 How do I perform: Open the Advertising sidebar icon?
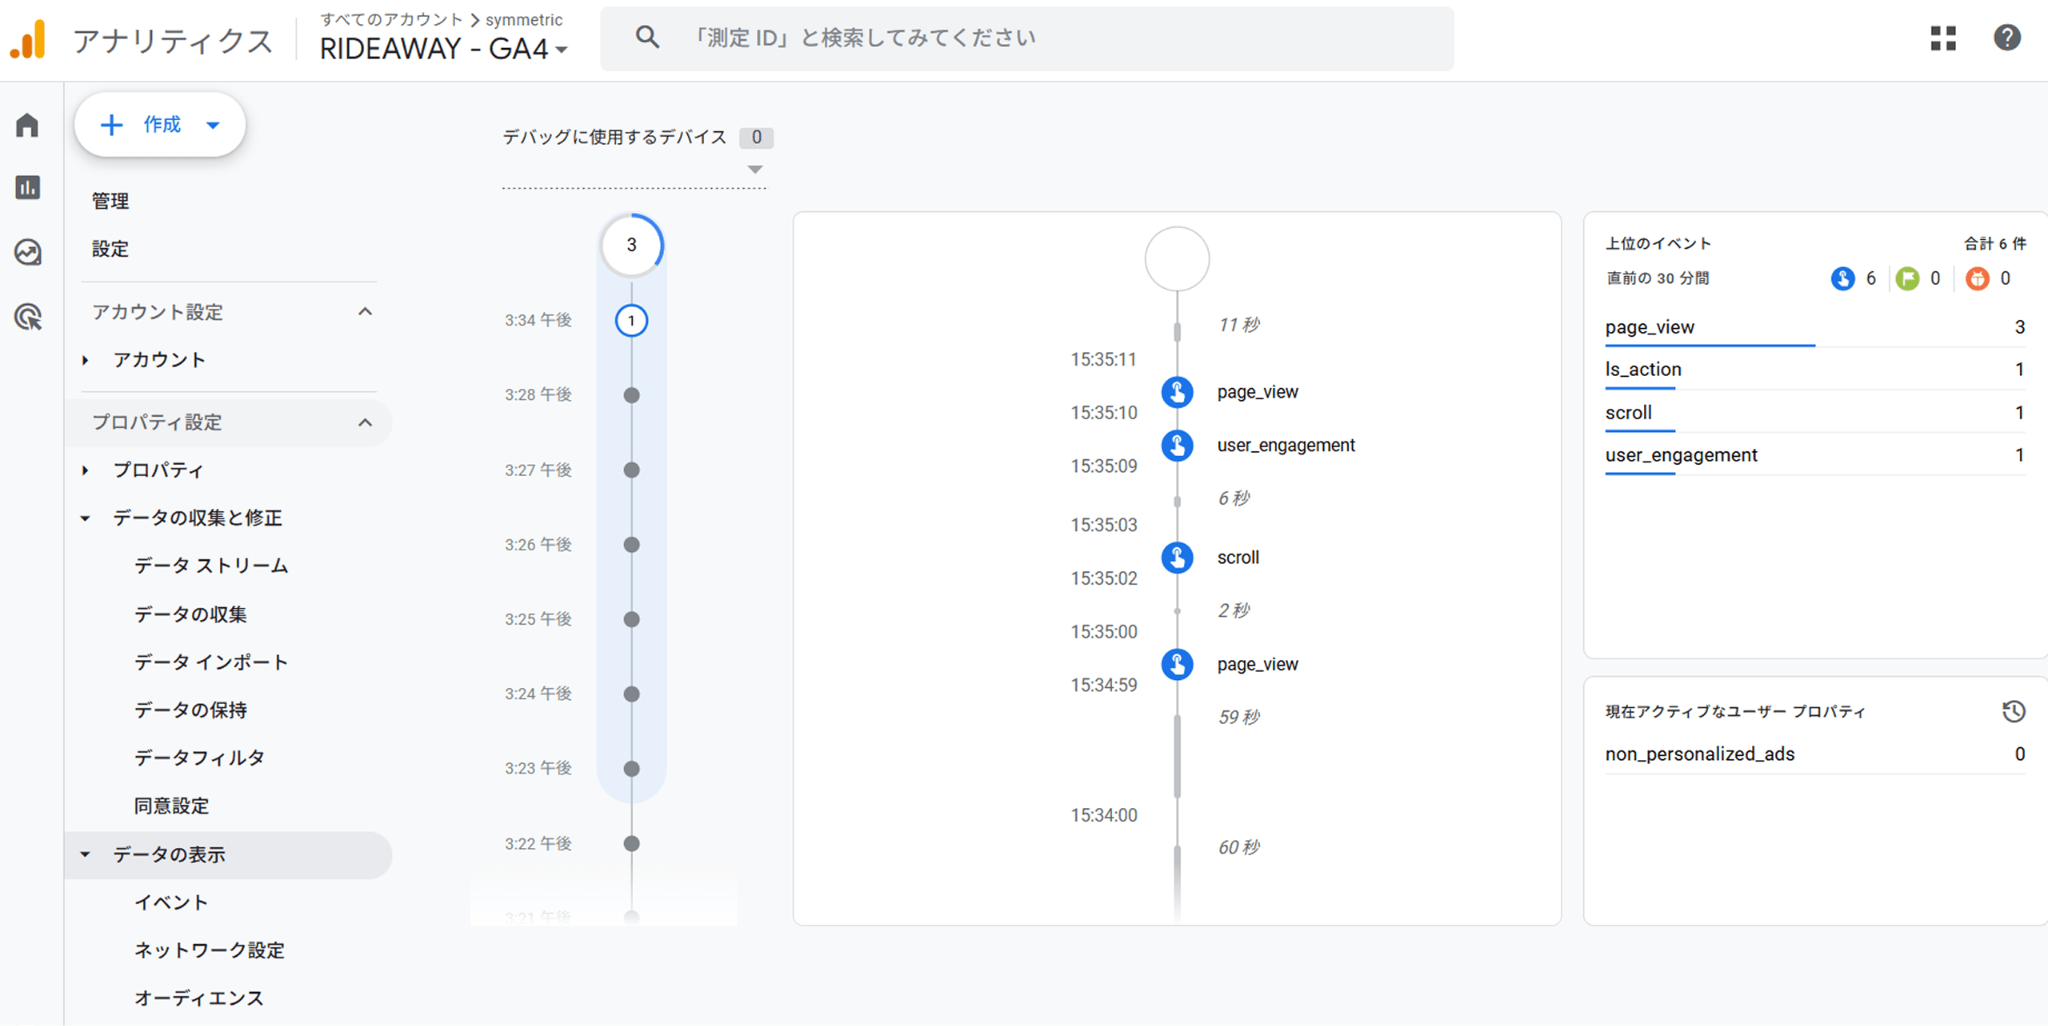pyautogui.click(x=28, y=317)
